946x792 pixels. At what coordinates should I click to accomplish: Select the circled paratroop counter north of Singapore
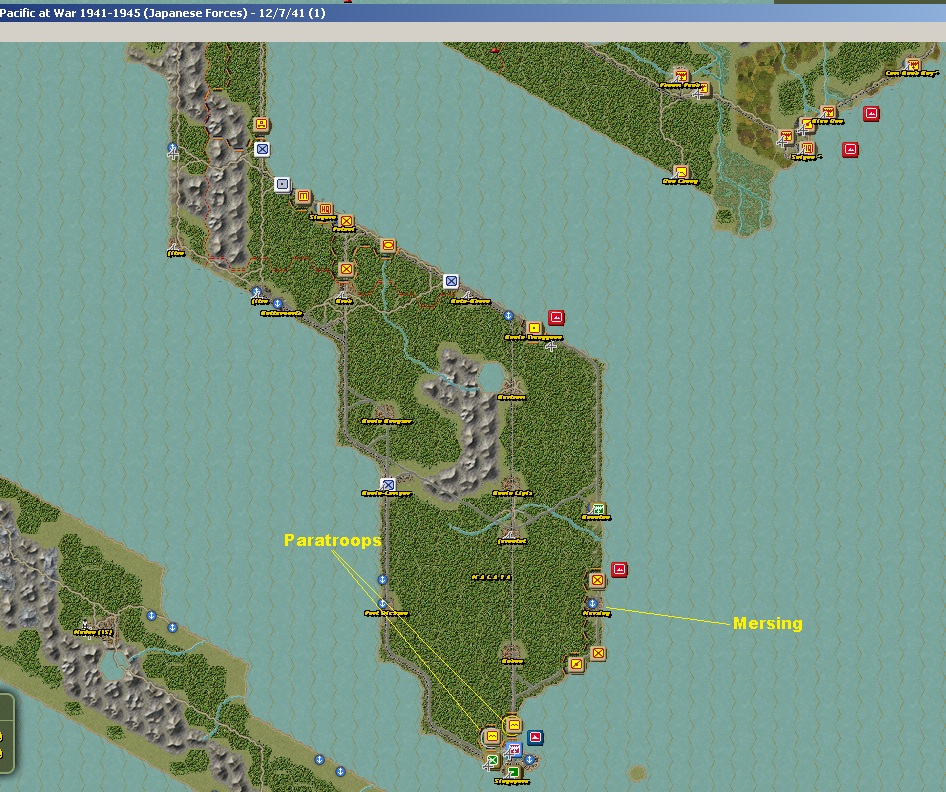coord(513,724)
